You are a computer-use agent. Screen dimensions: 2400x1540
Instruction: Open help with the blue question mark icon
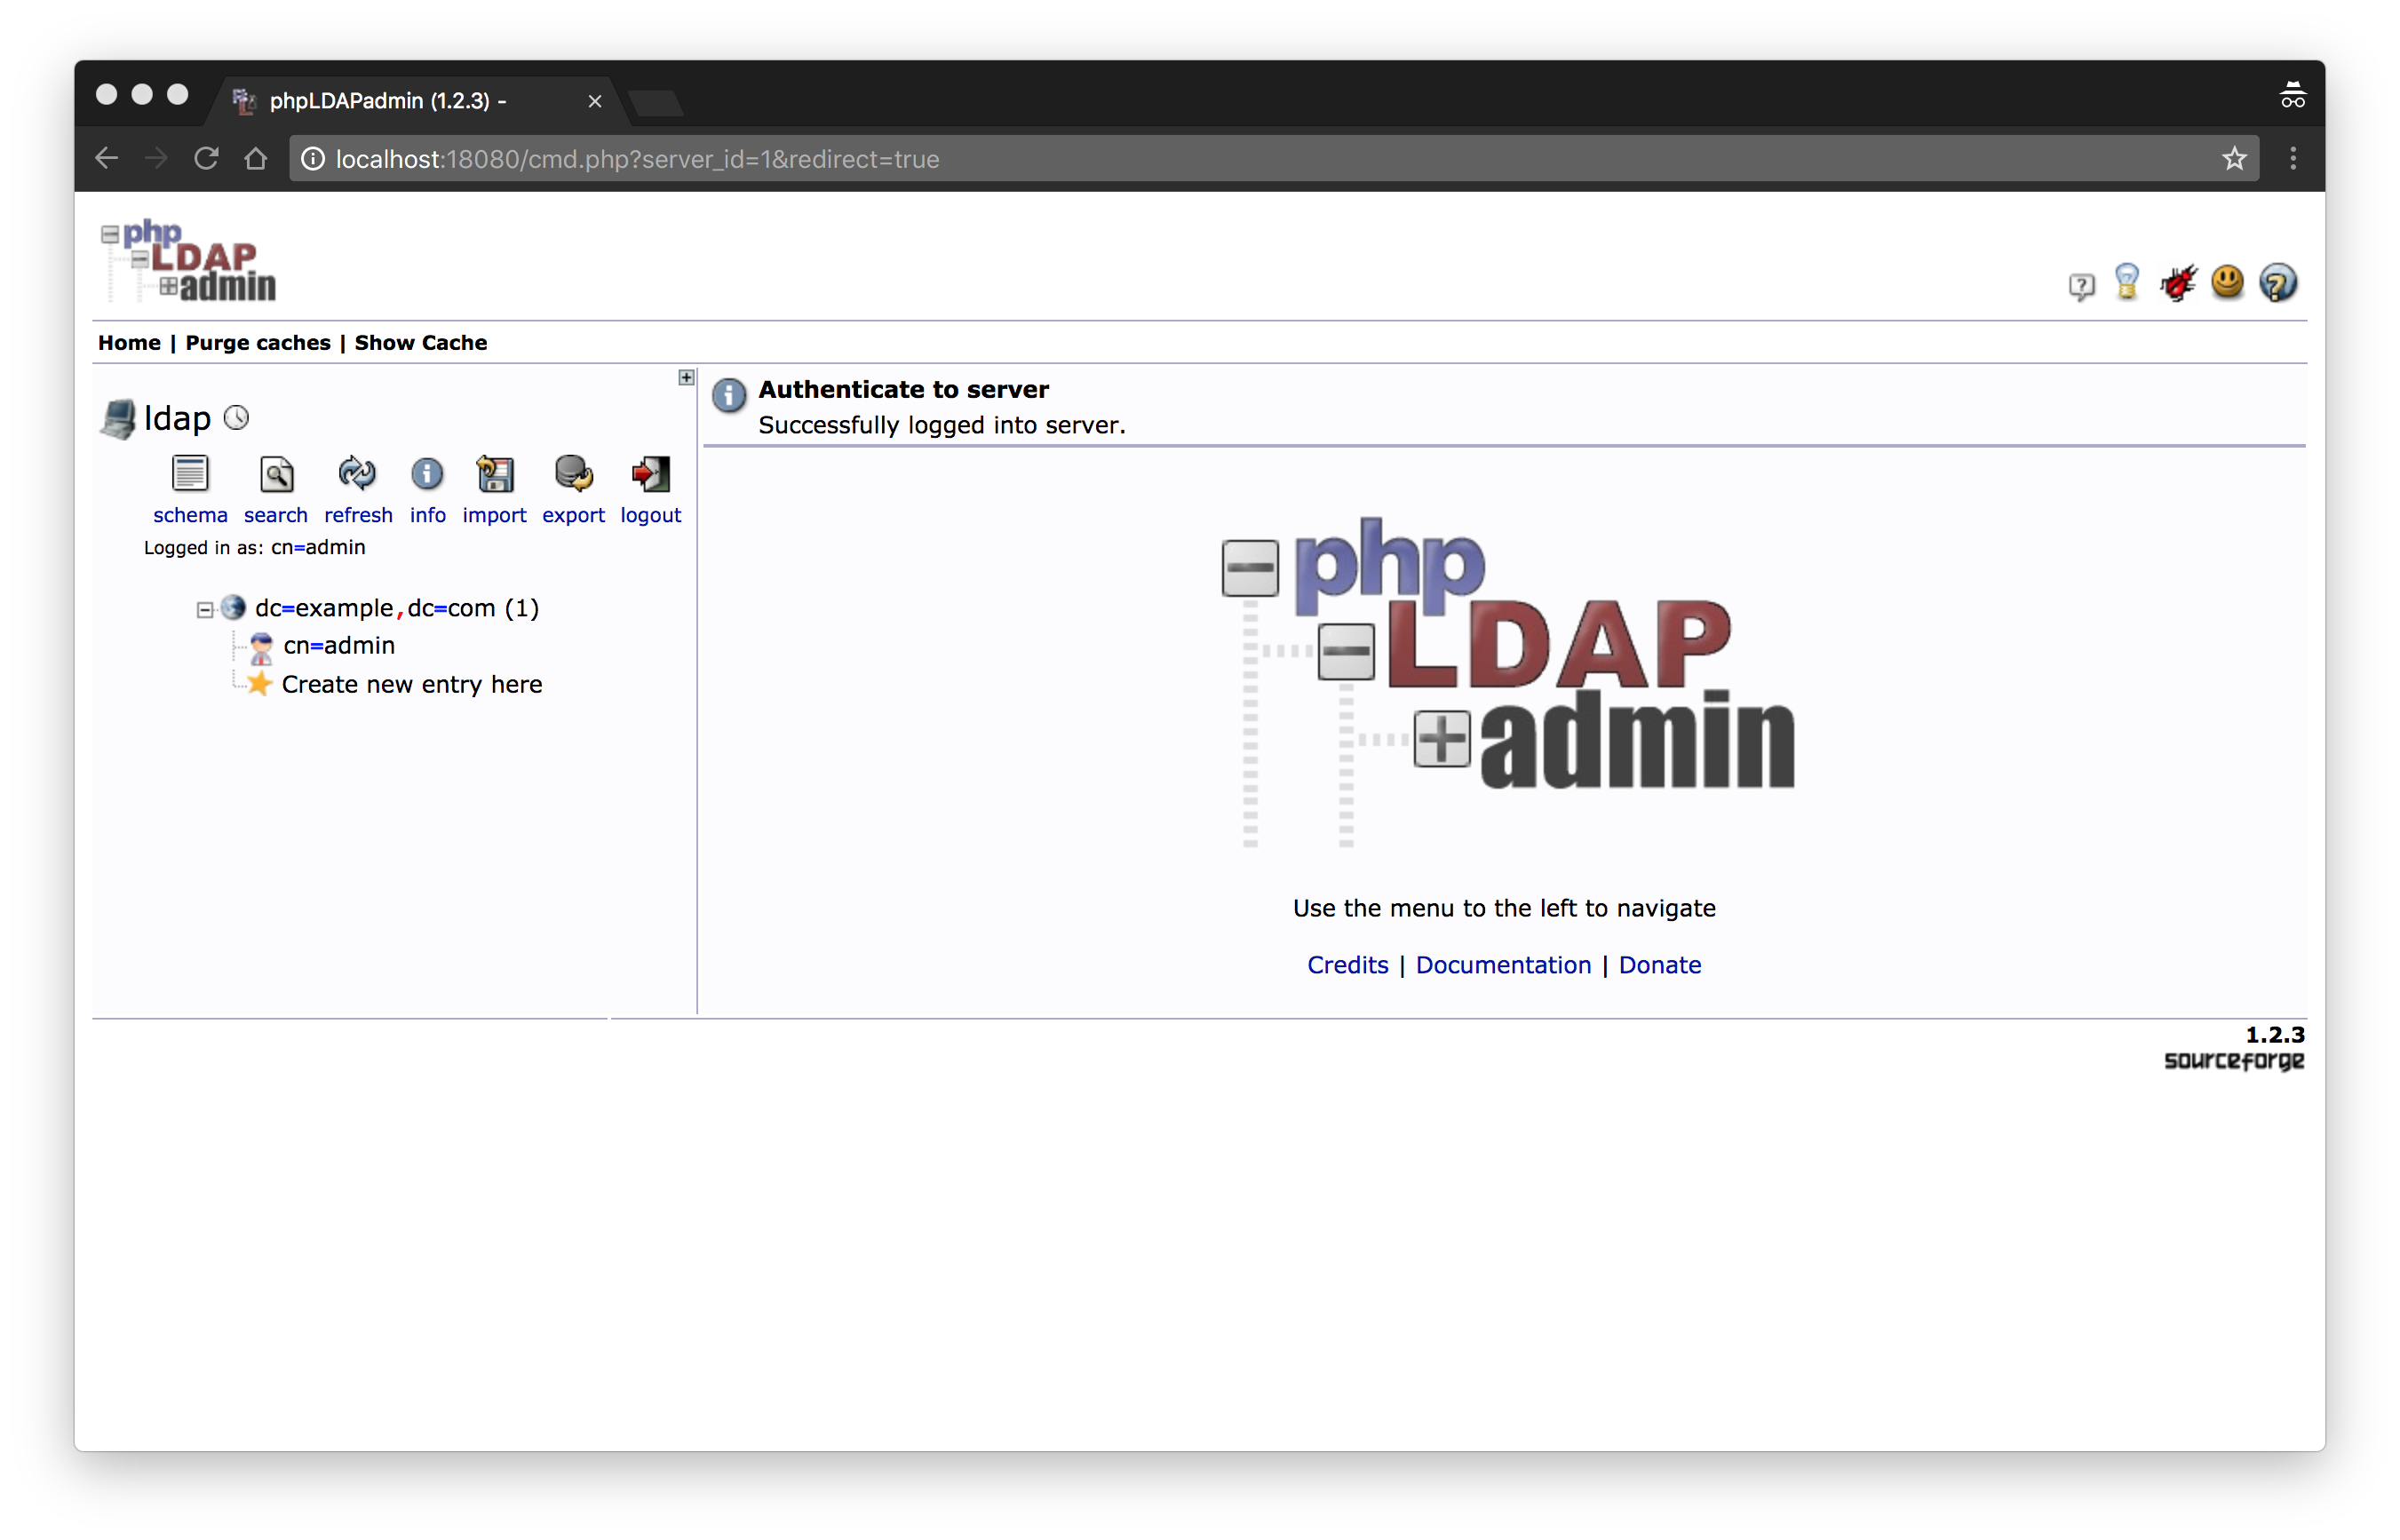[2277, 284]
